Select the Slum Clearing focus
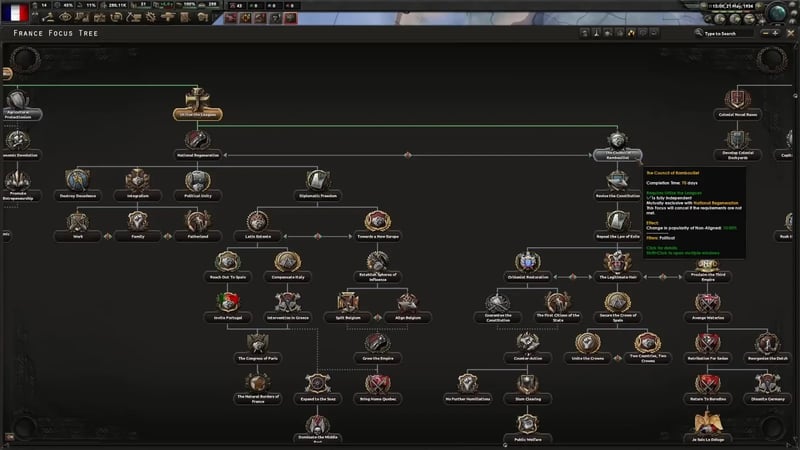This screenshot has height=450, width=800. pos(528,389)
